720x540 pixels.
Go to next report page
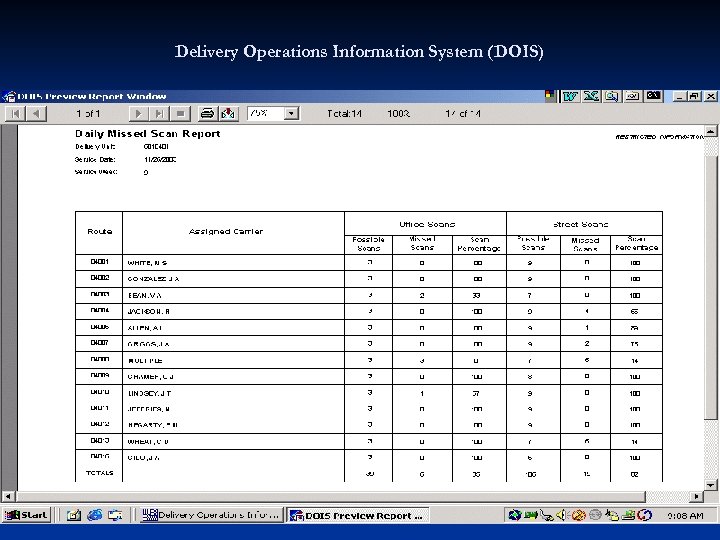pos(138,113)
